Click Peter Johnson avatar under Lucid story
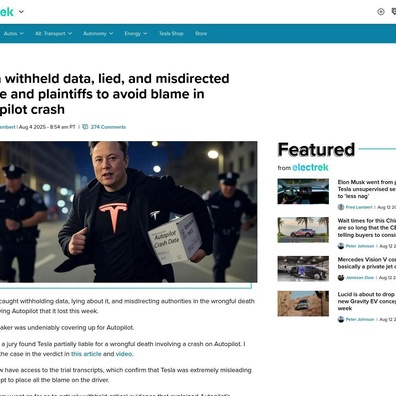The height and width of the screenshot is (396, 396). [341, 319]
